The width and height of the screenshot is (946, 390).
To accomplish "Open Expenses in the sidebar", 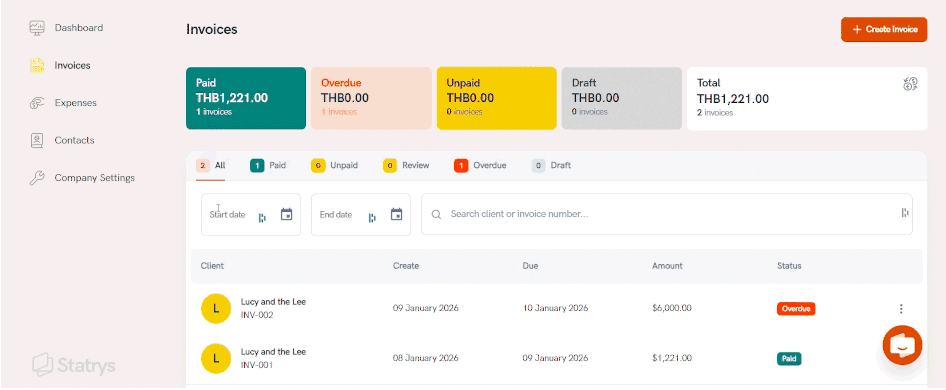I will (75, 103).
